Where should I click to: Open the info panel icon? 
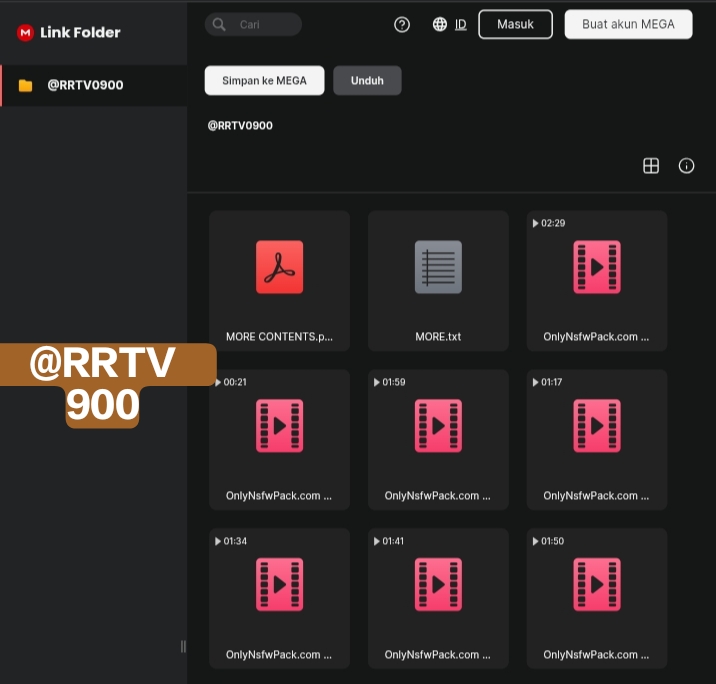686,166
